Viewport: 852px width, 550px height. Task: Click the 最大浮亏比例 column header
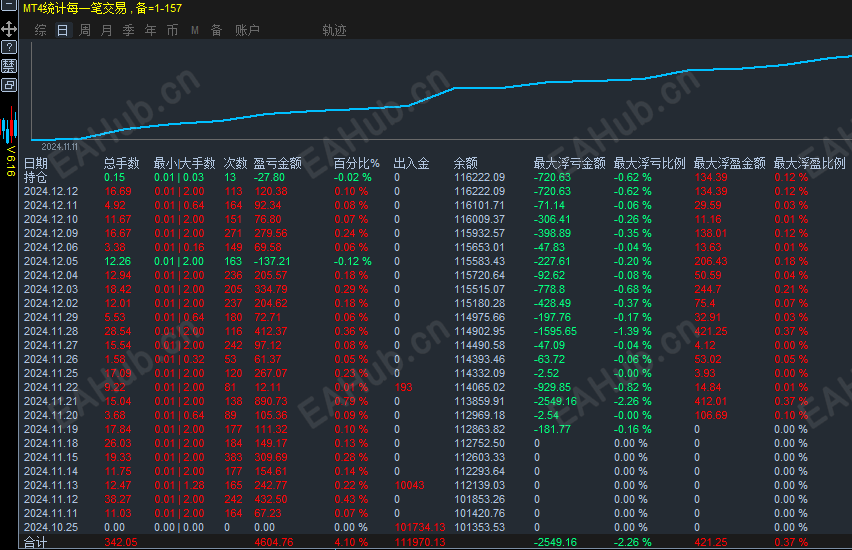649,163
